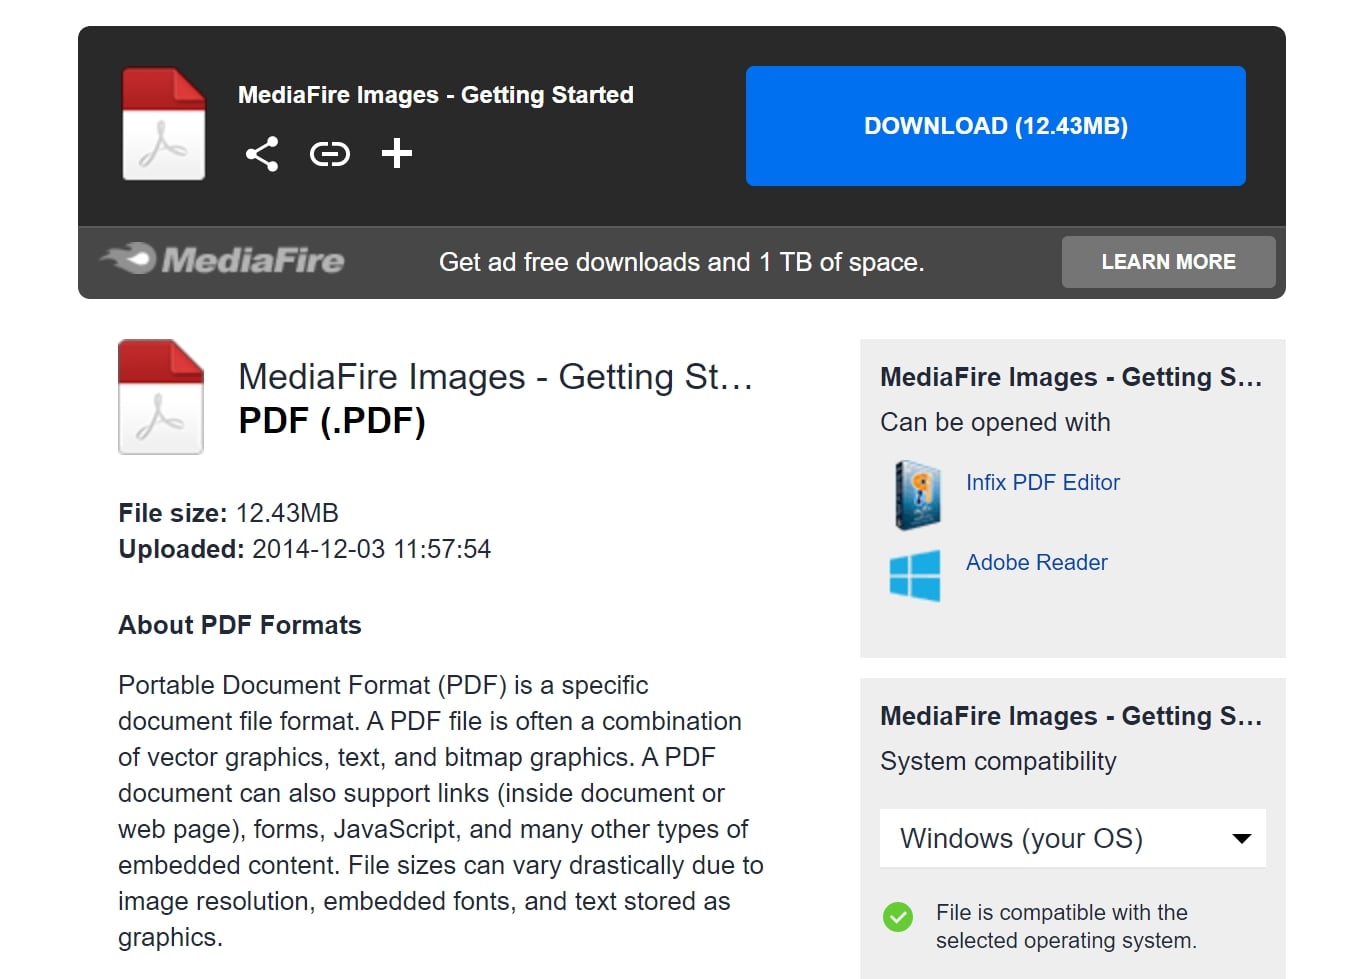Click the green compatibility checkmark
Viewport: 1370px width, 979px height.
898,917
